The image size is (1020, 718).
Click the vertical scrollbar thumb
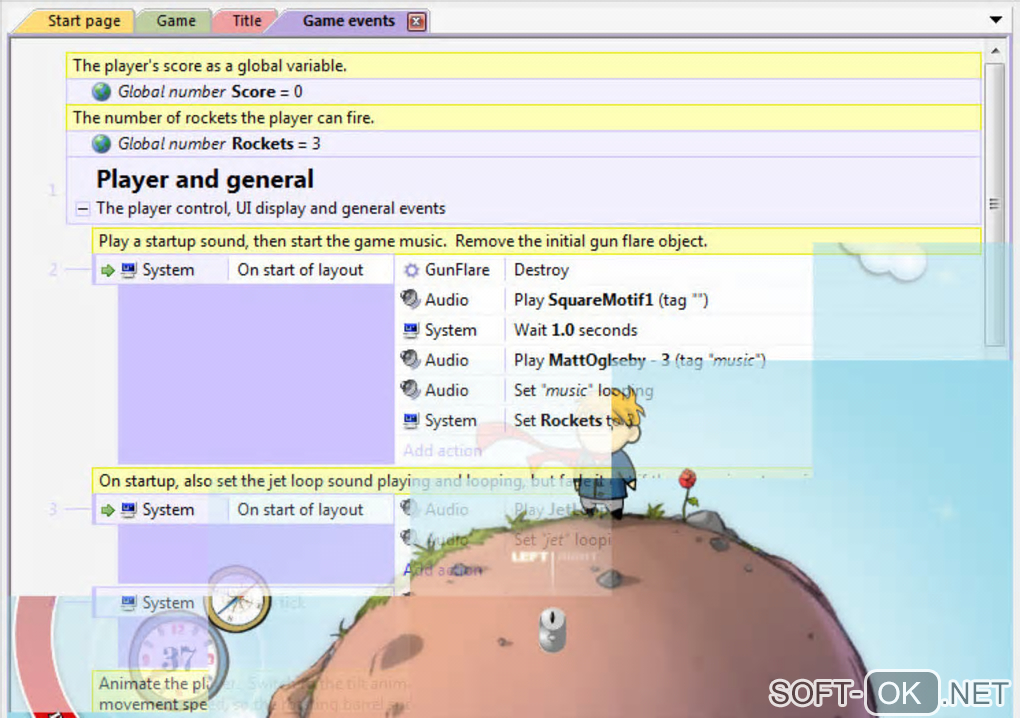pos(995,204)
